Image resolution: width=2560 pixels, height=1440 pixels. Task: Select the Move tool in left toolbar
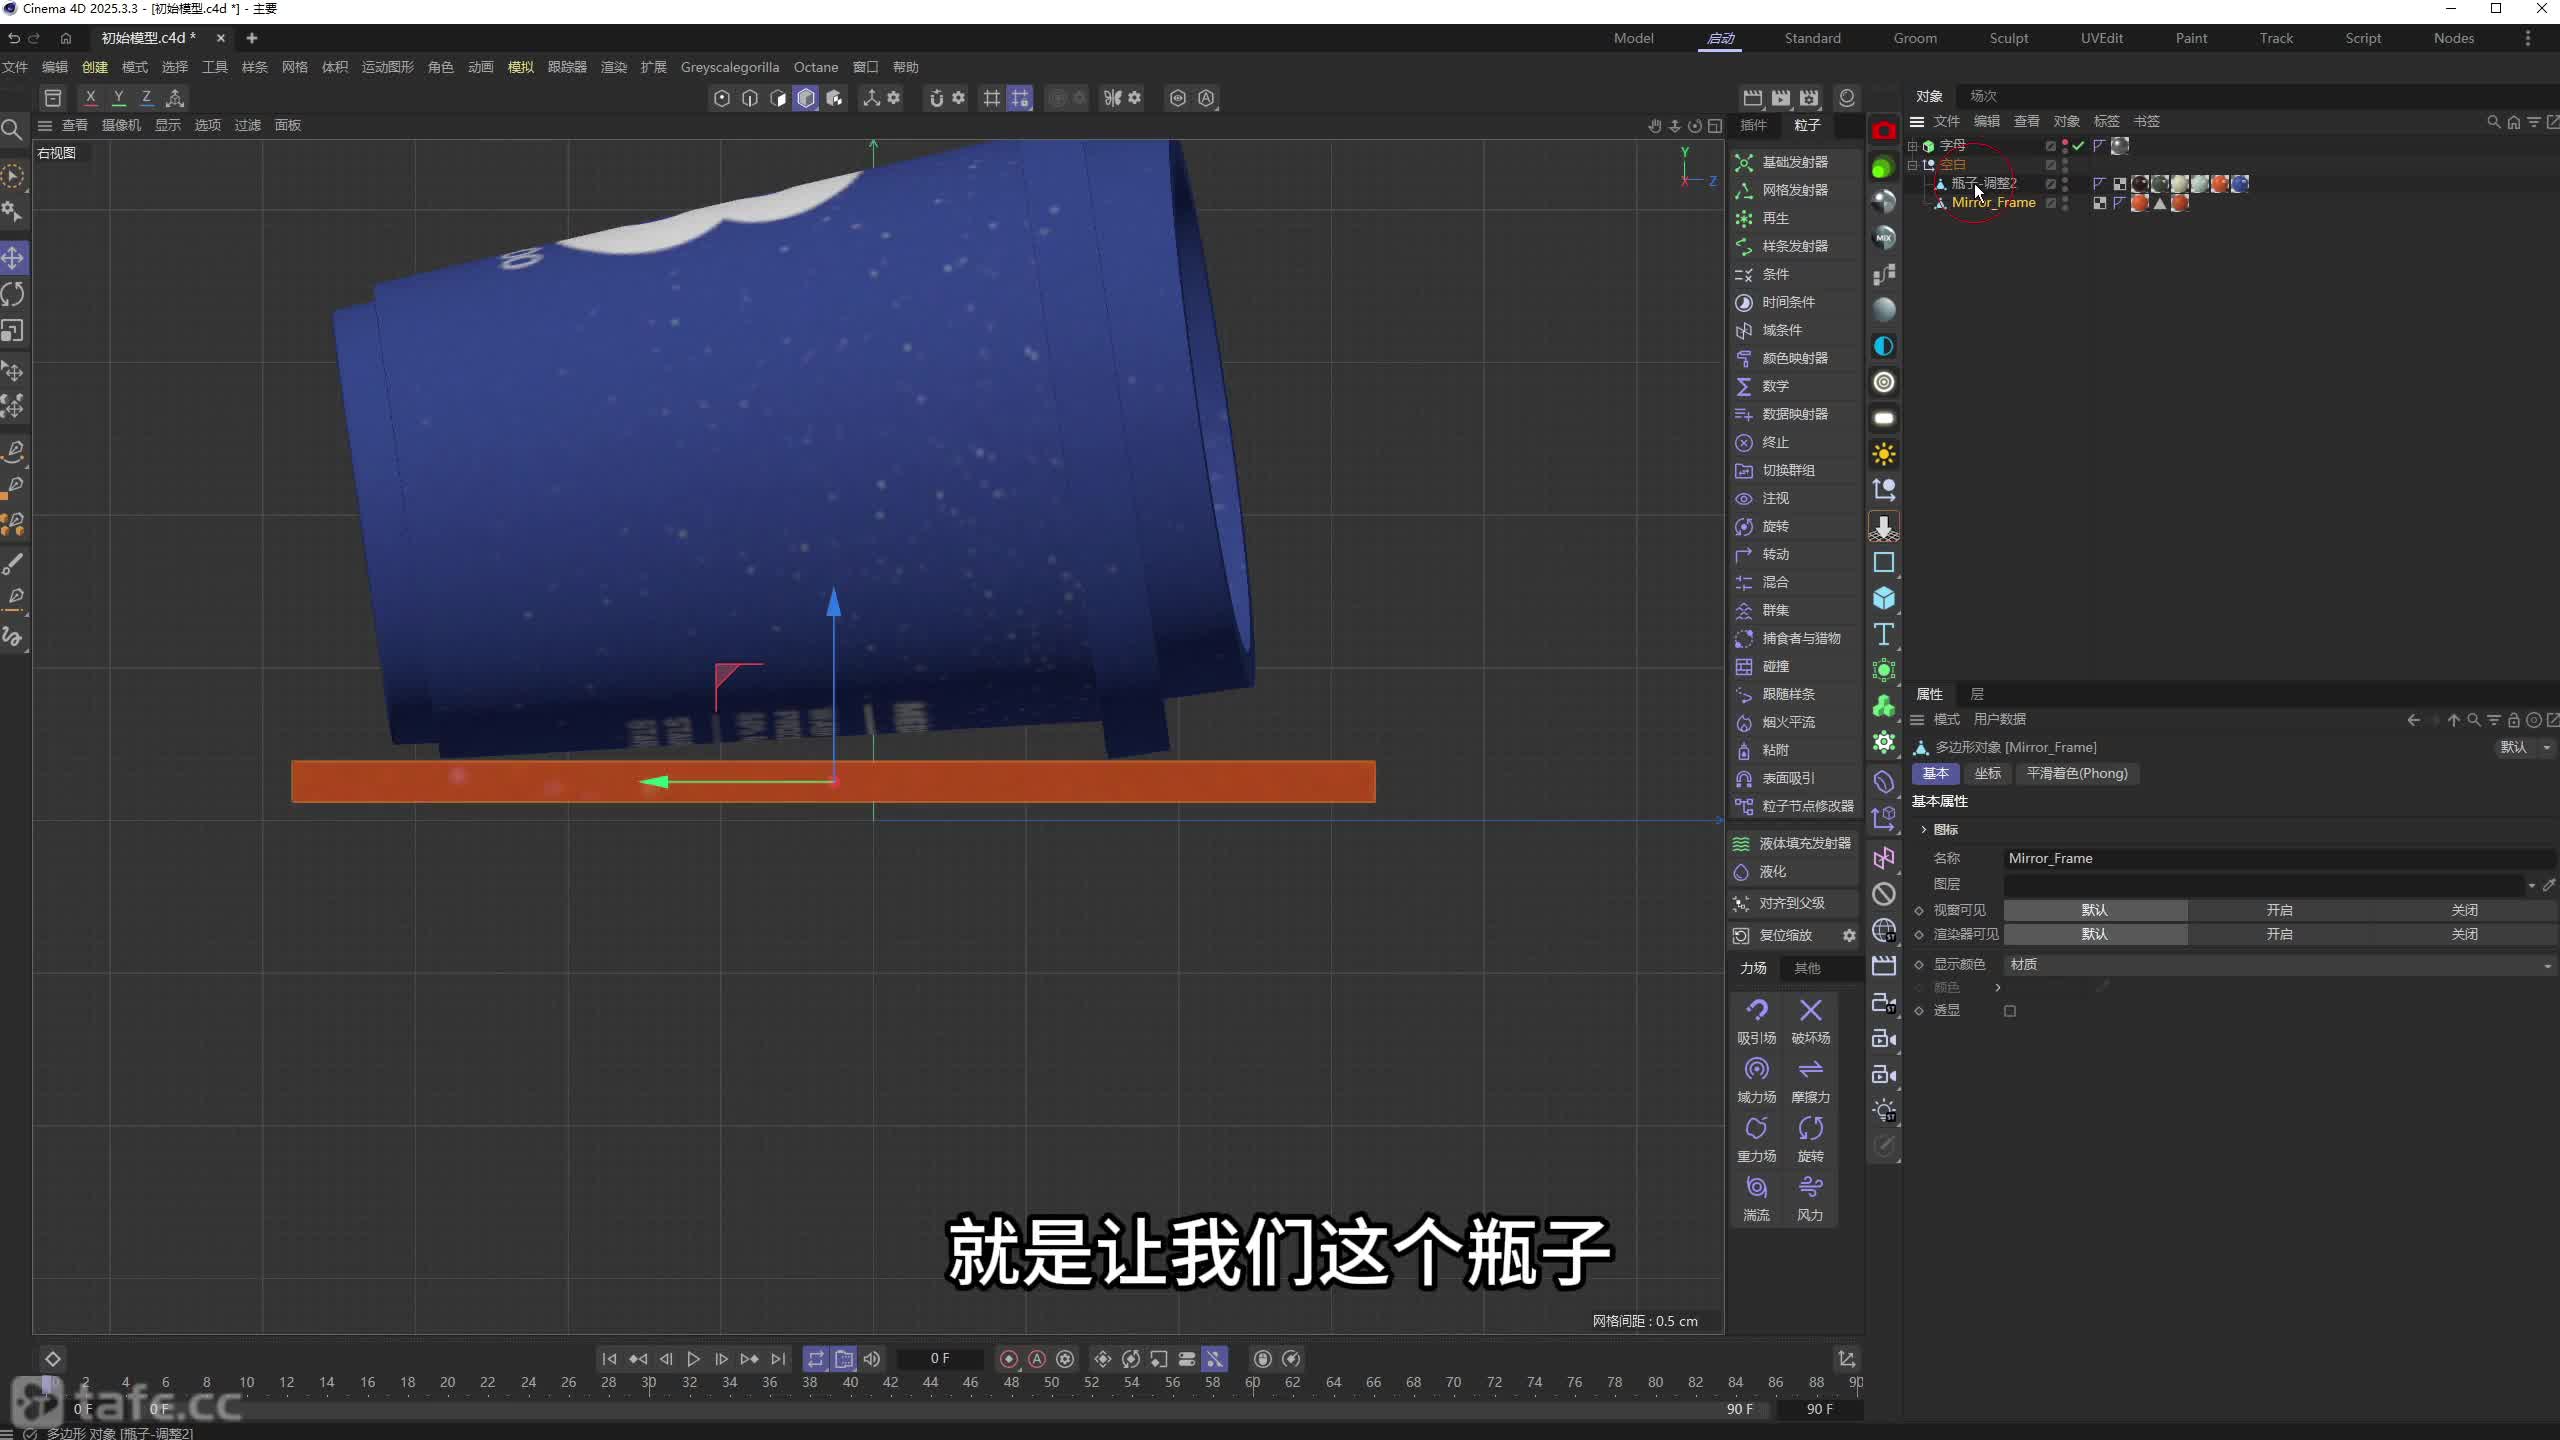[13, 257]
